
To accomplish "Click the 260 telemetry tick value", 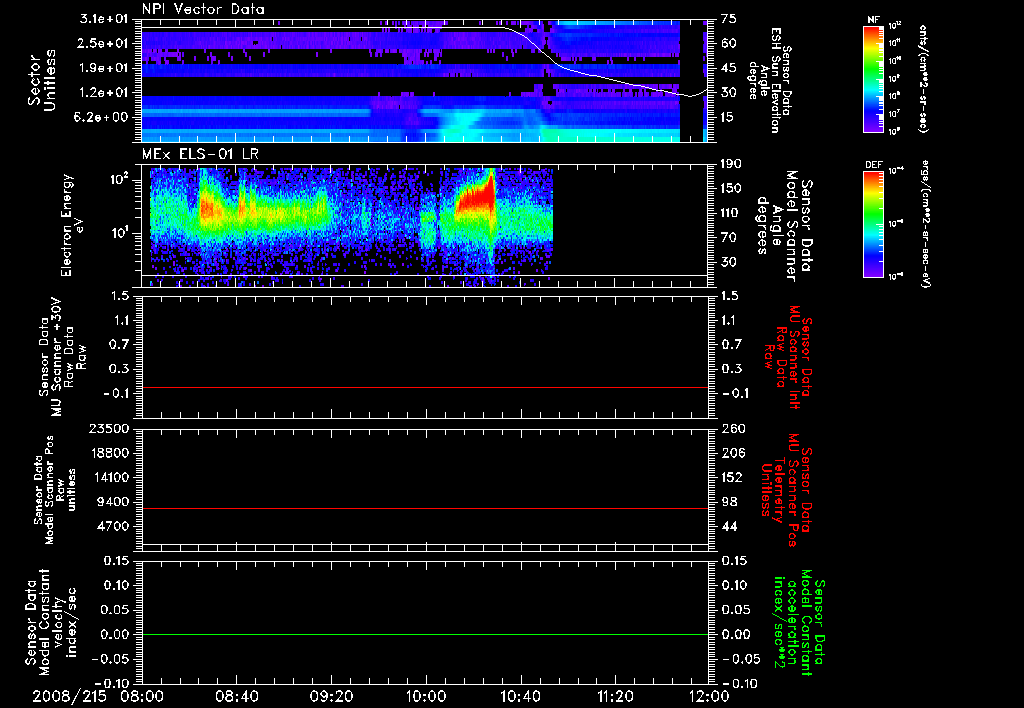I will pos(732,428).
